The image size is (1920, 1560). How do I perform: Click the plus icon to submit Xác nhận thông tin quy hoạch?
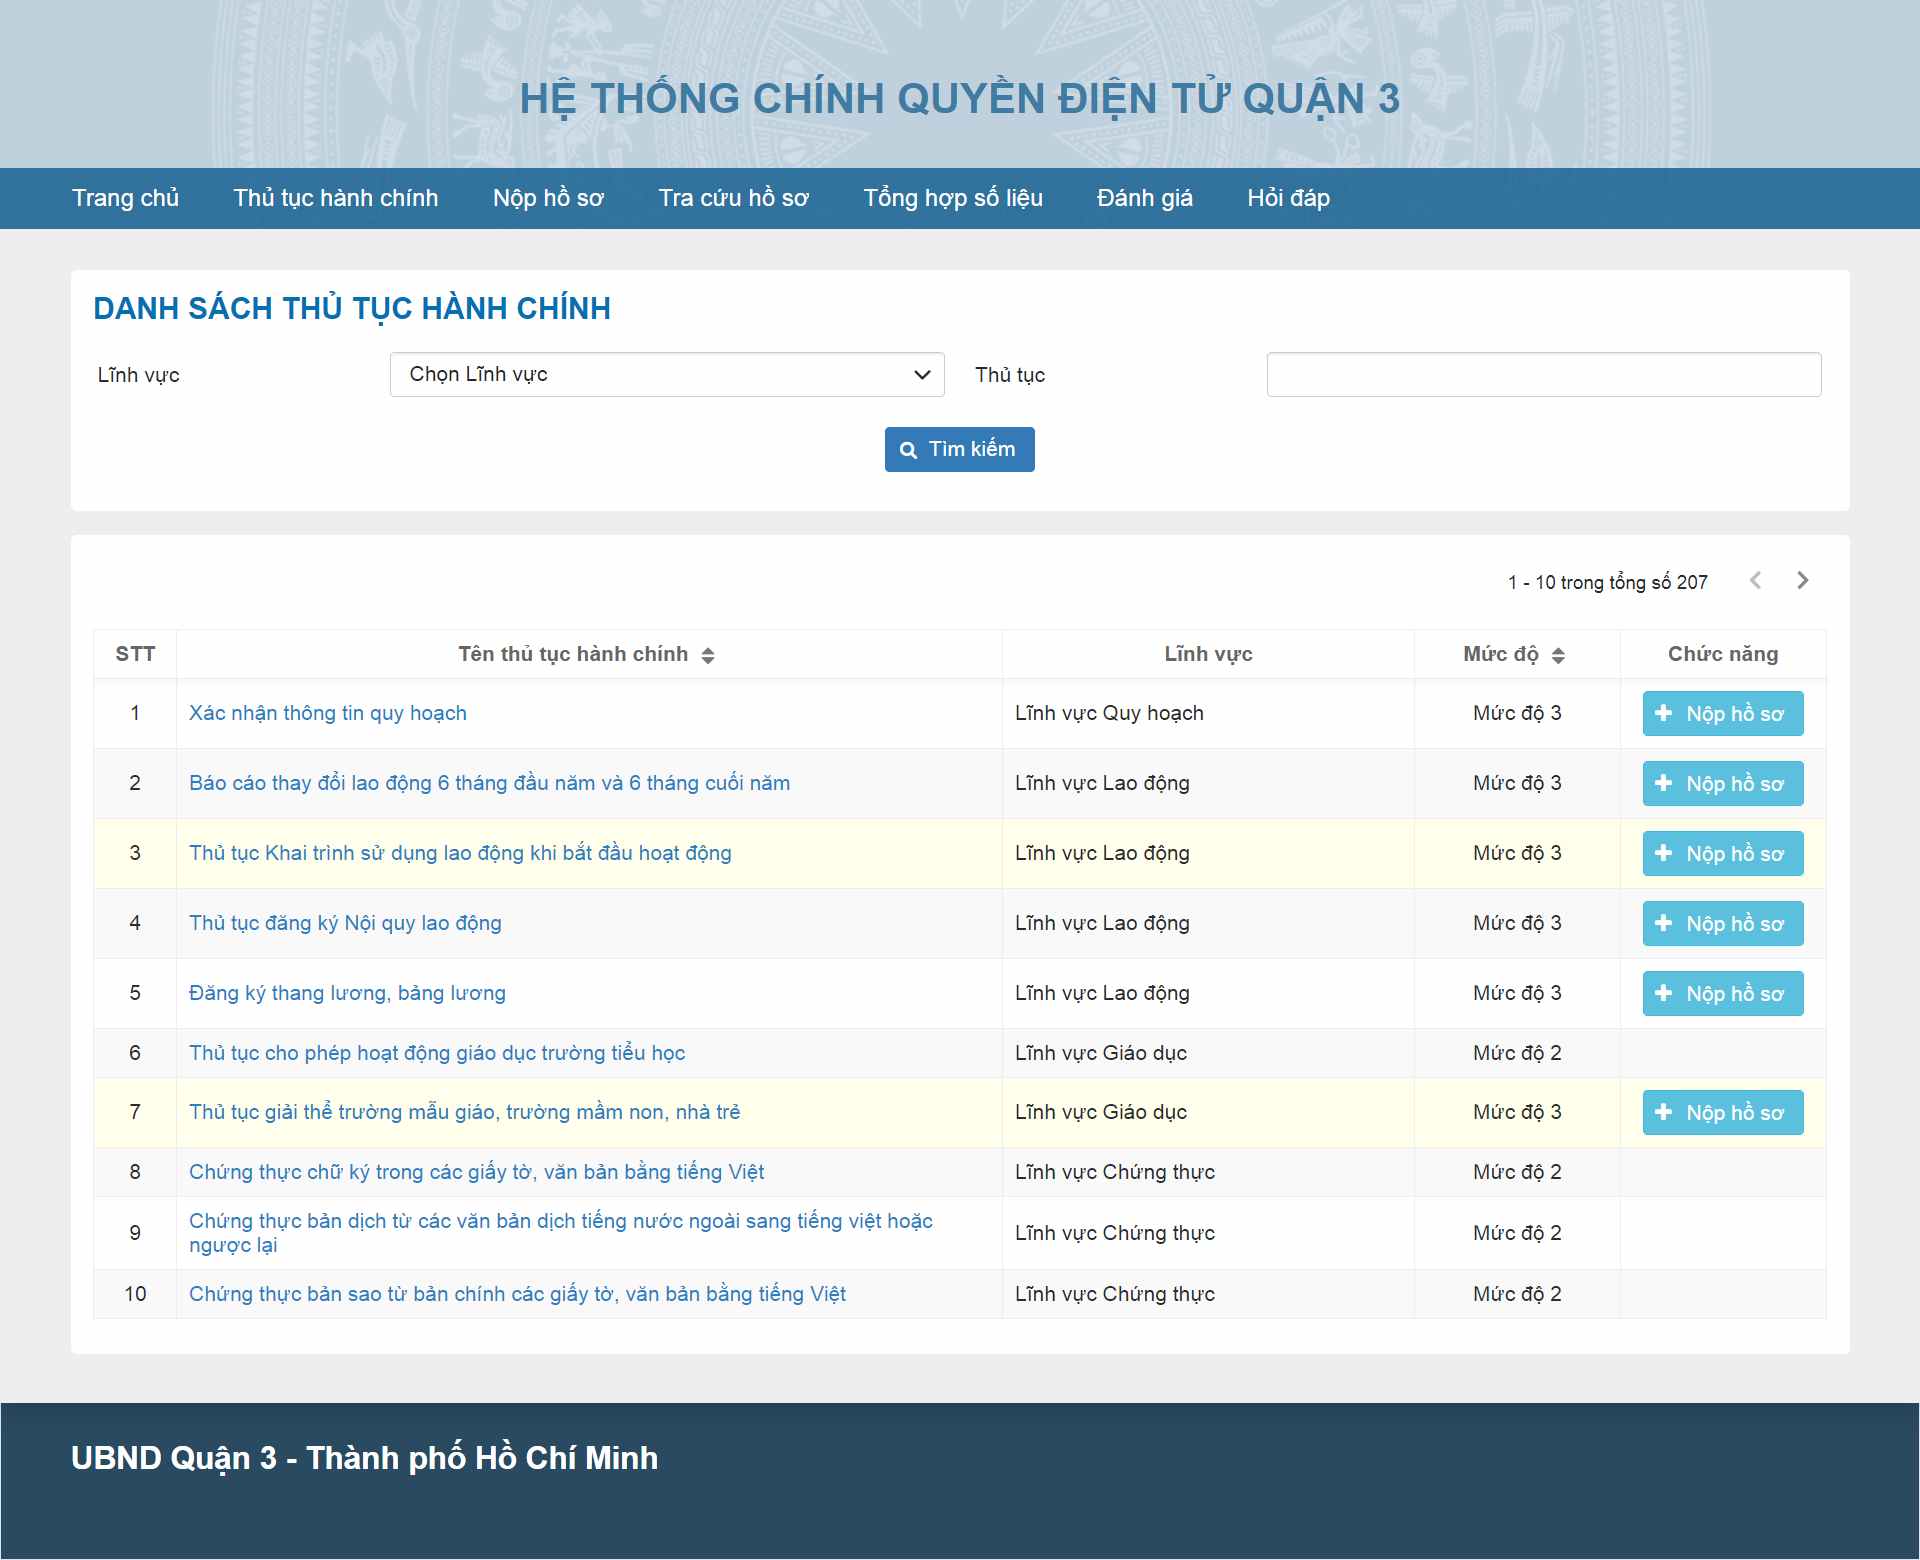click(x=1663, y=713)
